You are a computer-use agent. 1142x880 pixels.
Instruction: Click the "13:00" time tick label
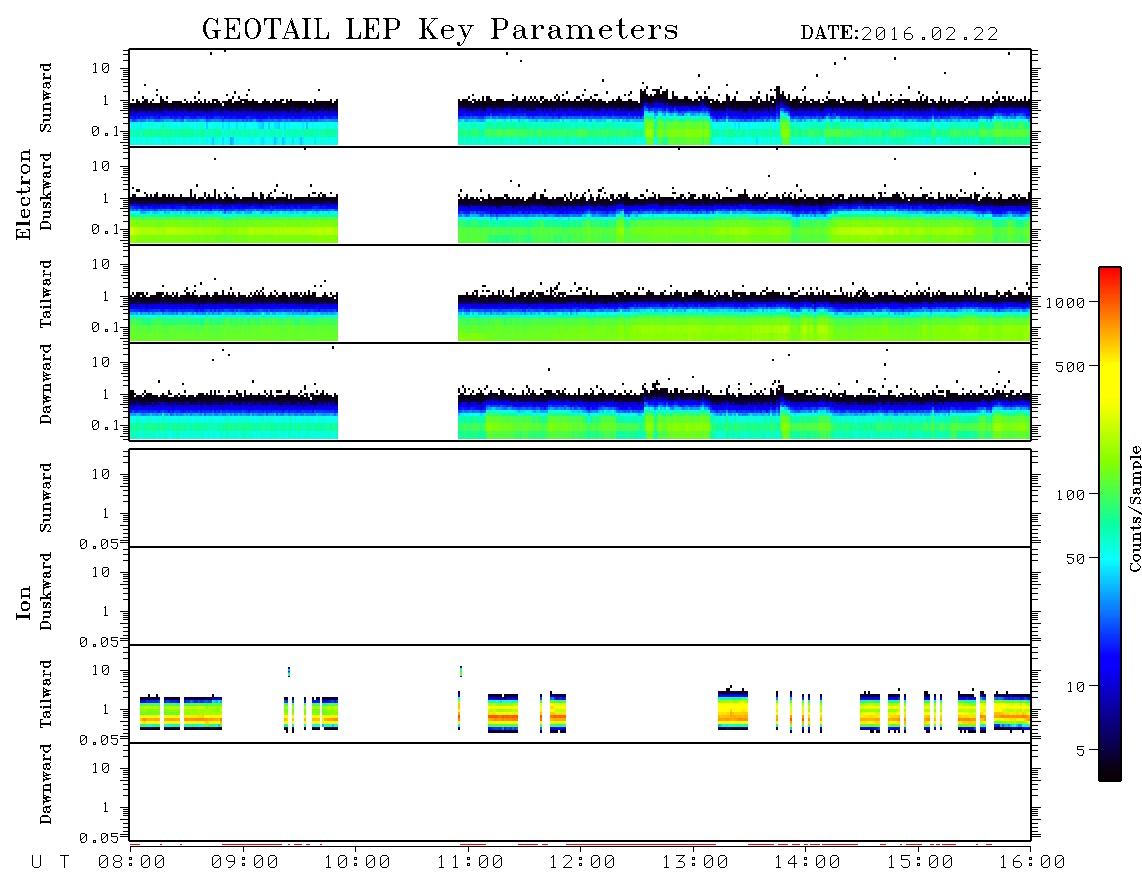tap(695, 862)
